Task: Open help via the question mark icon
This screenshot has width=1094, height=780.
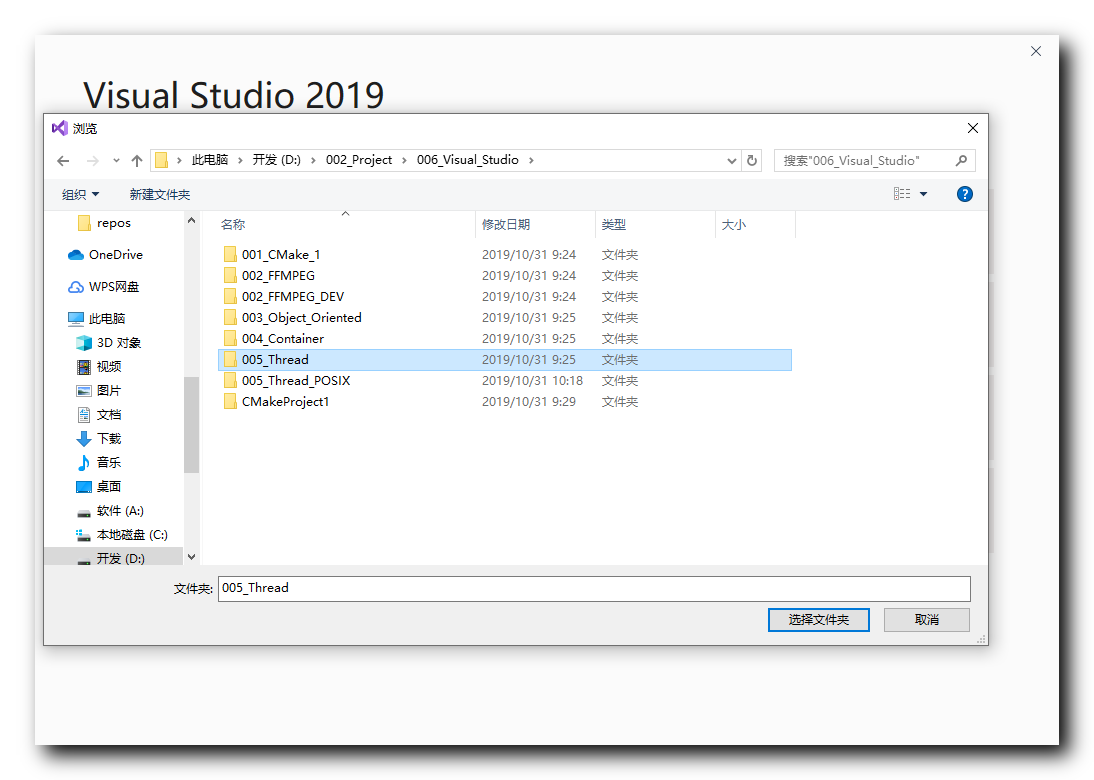Action: pos(965,194)
